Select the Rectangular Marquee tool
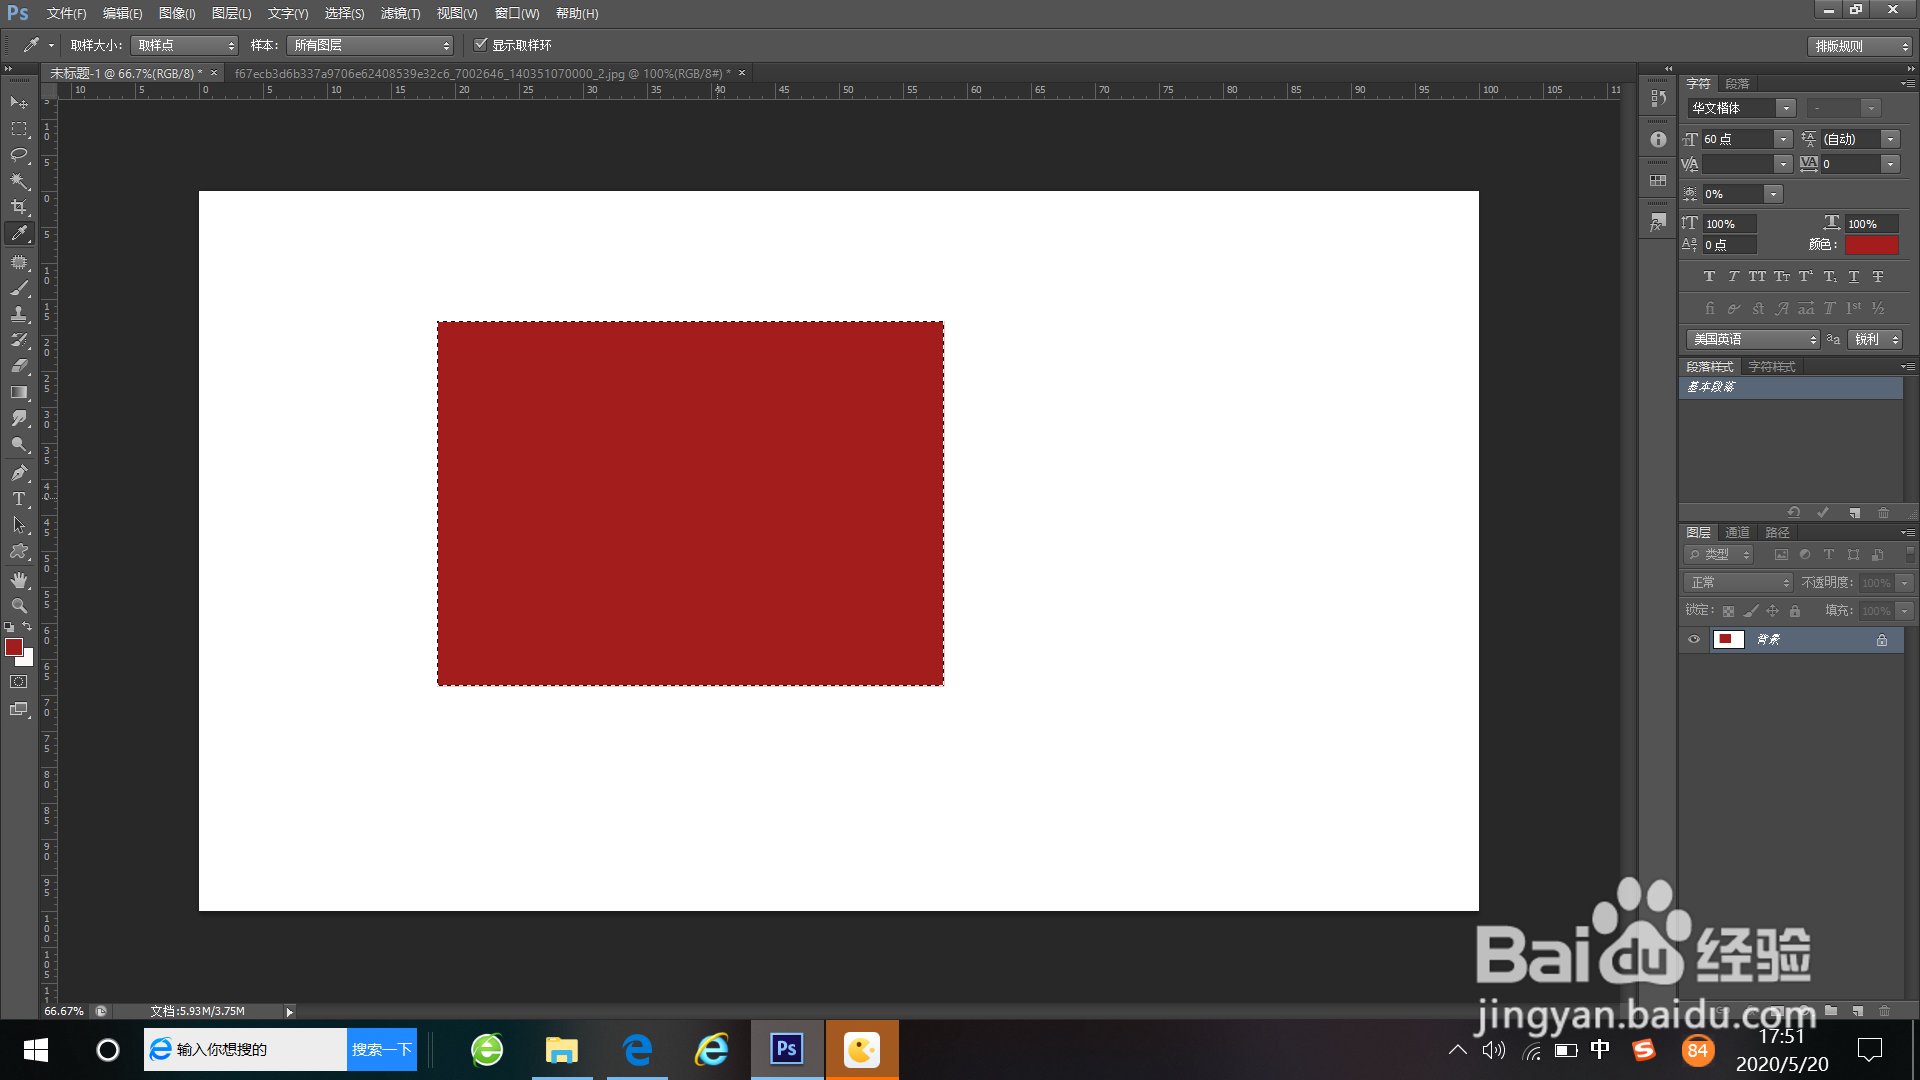Image resolution: width=1920 pixels, height=1080 pixels. pyautogui.click(x=19, y=129)
